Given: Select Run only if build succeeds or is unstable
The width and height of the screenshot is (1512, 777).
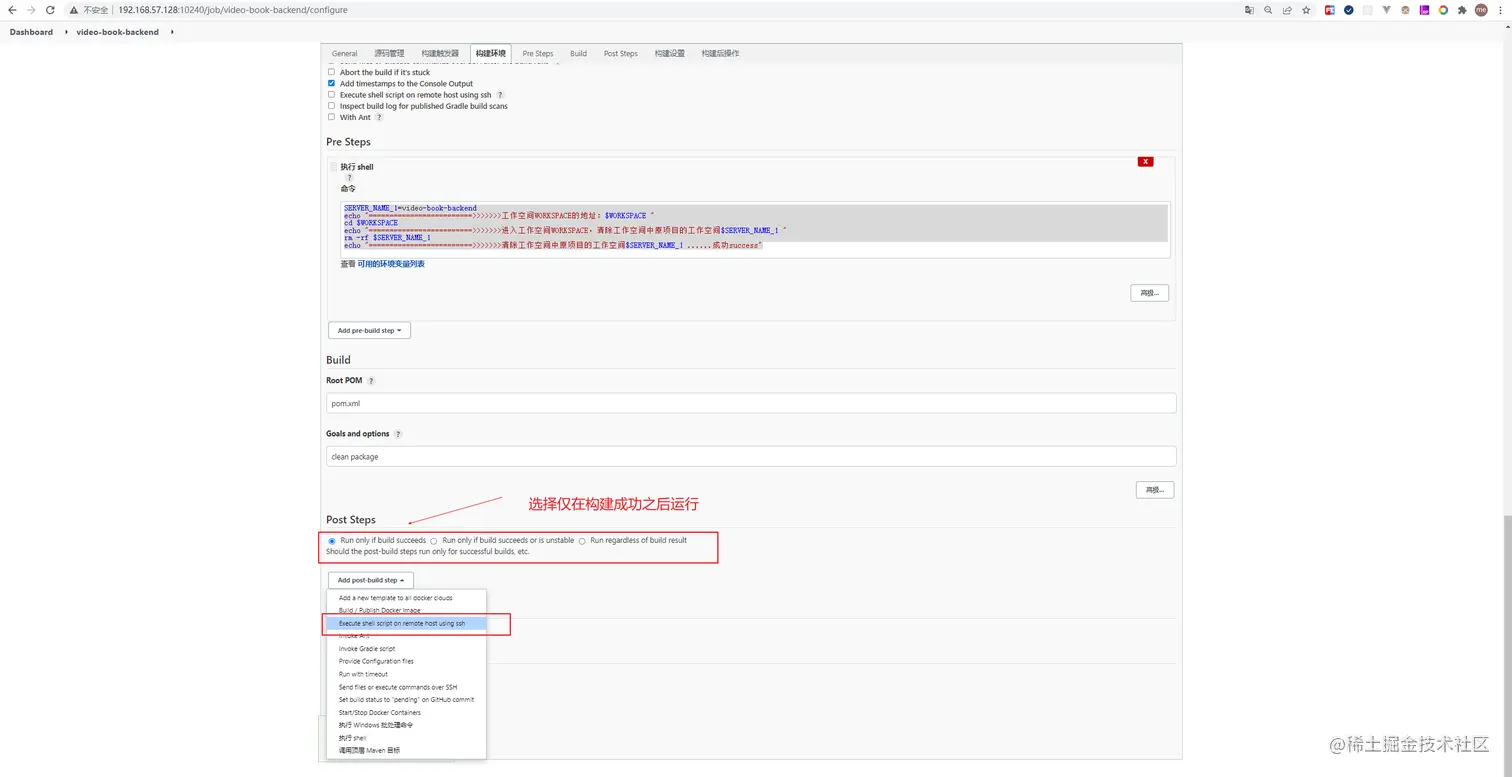Looking at the screenshot, I should (x=434, y=541).
